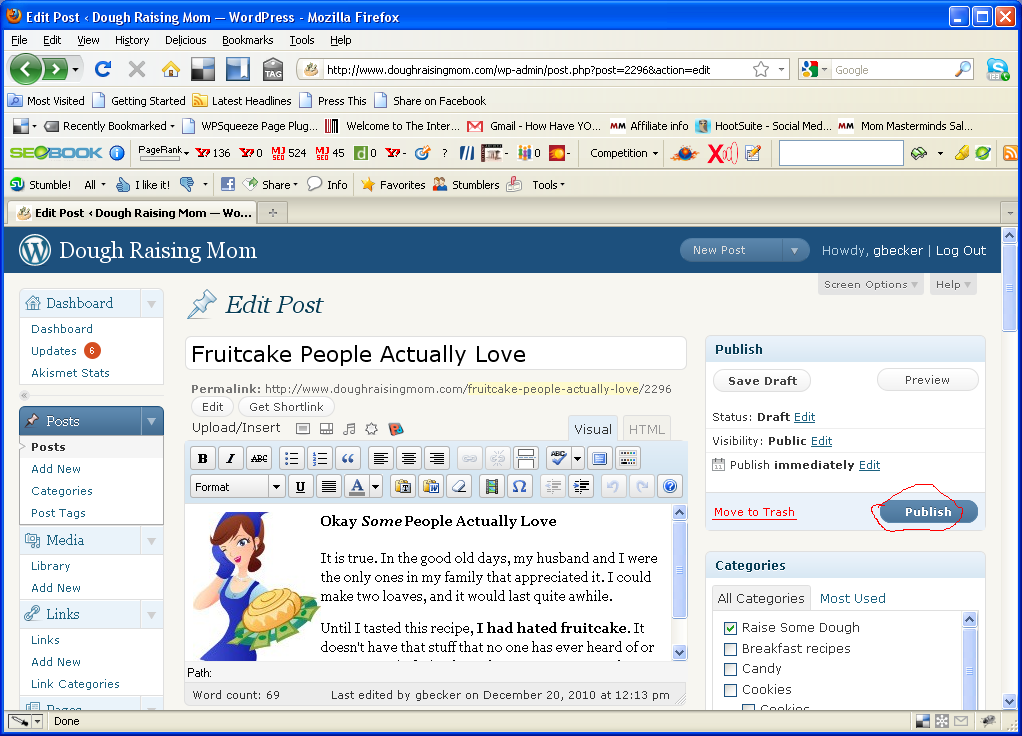
Task: Insert an ordered numbered list
Action: (320, 458)
